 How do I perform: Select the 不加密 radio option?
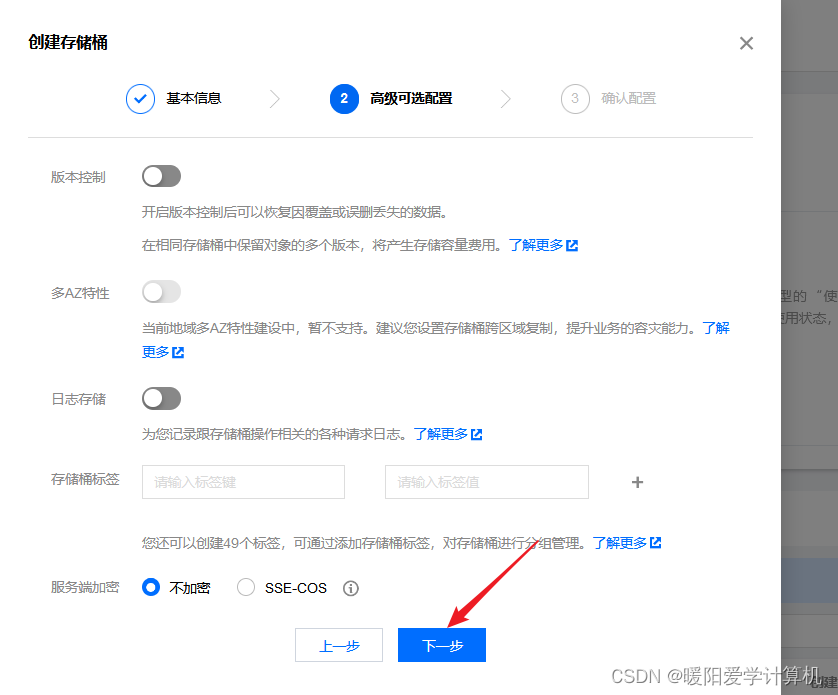(151, 588)
